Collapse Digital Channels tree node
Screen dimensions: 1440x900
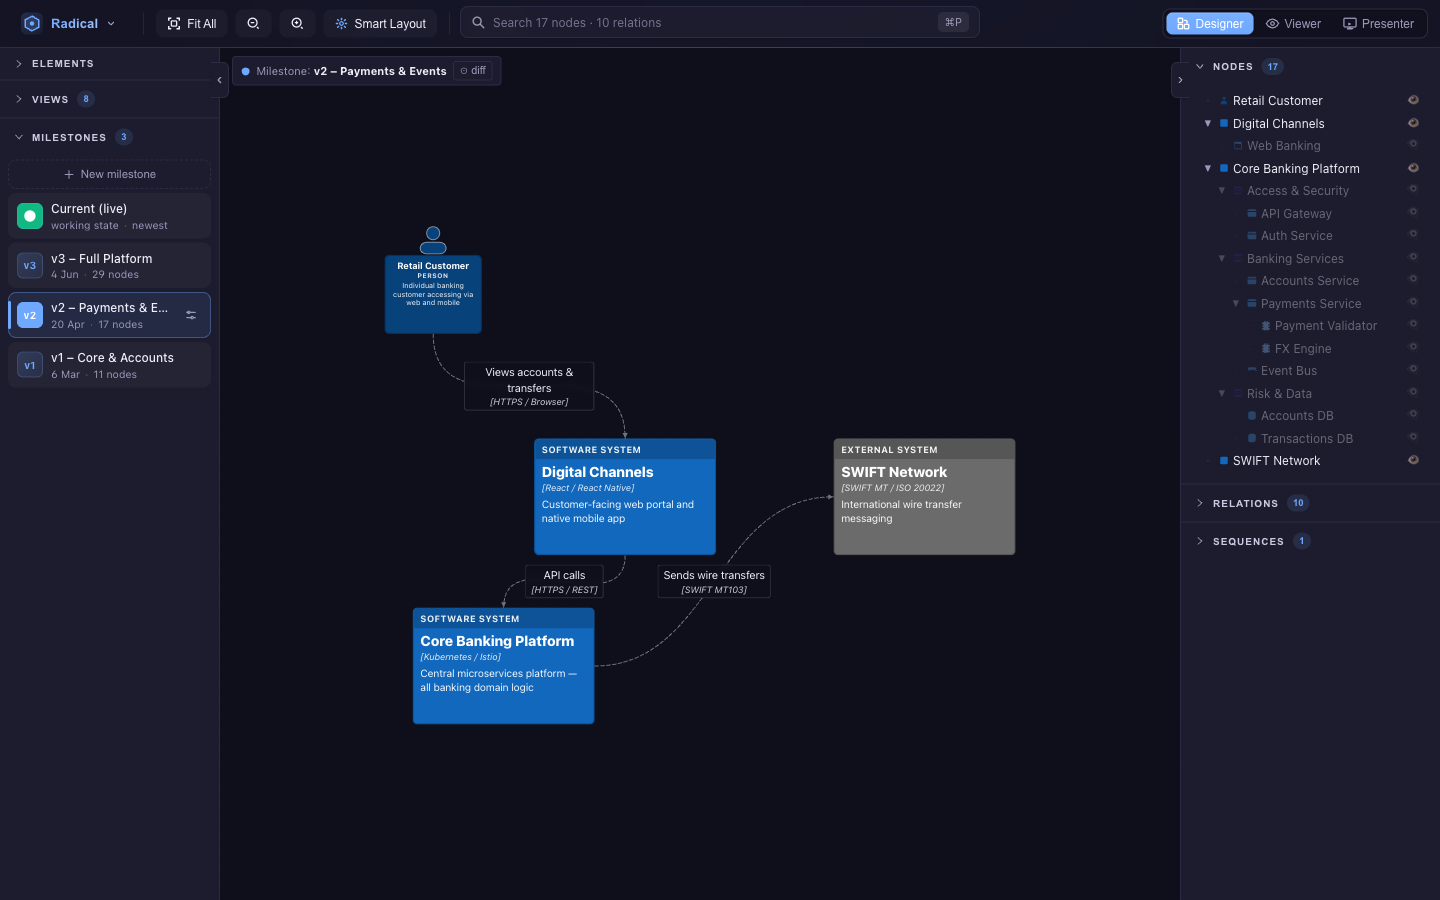click(1208, 123)
